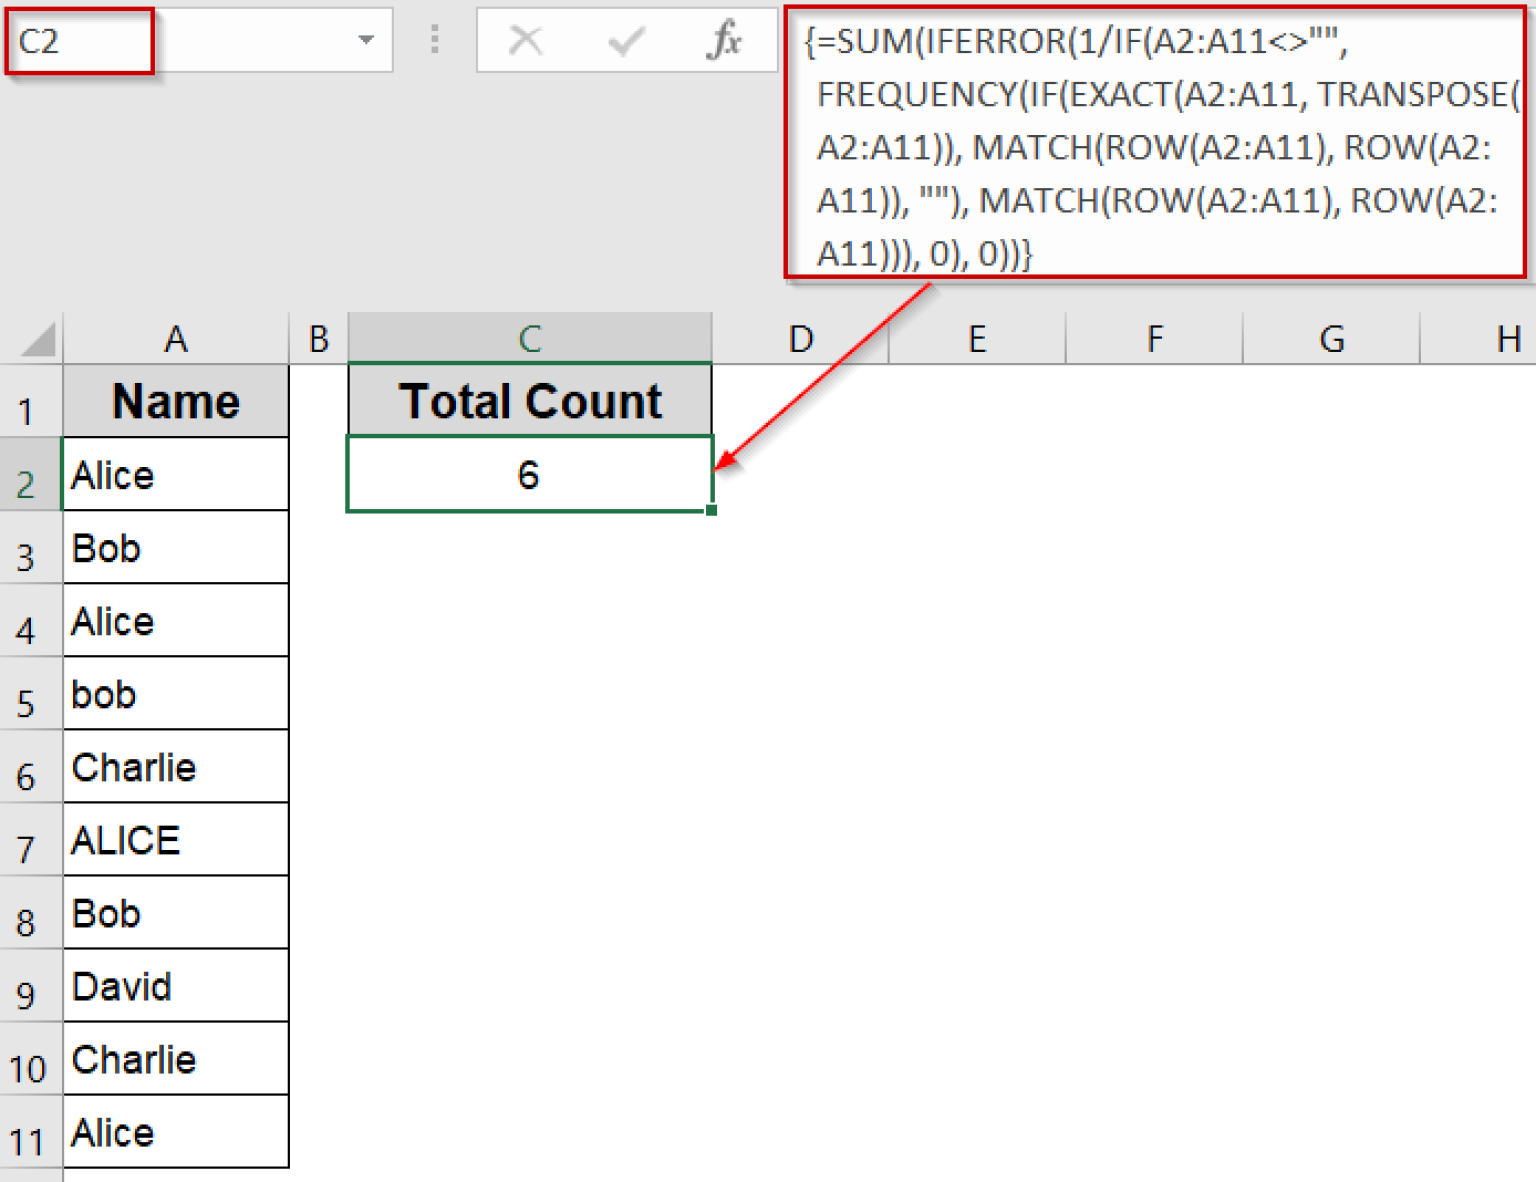The image size is (1536, 1182).
Task: Select column E header
Action: [977, 339]
